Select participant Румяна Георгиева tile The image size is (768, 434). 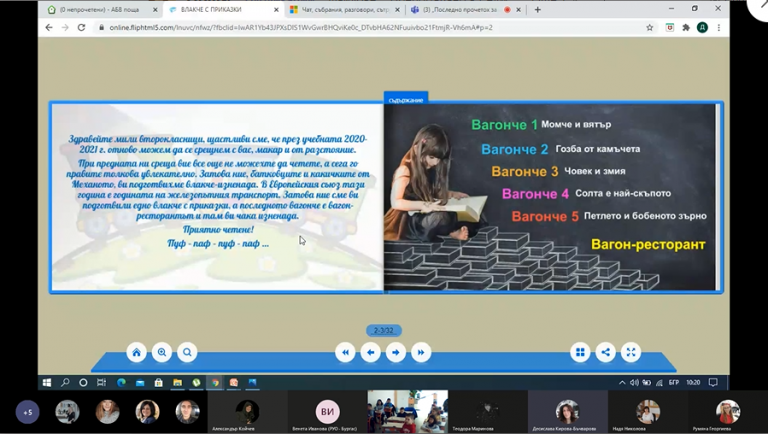(x=728, y=412)
